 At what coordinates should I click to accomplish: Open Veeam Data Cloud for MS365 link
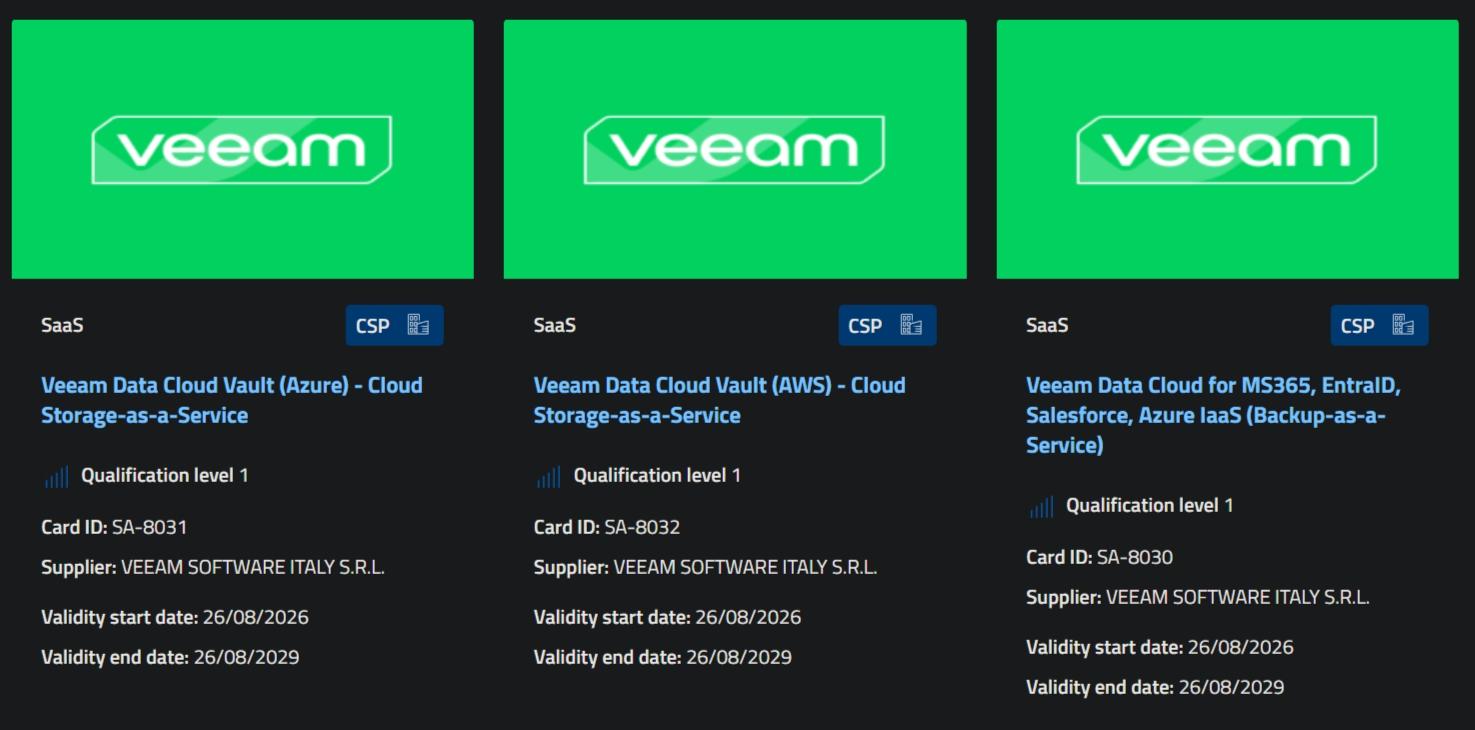pyautogui.click(x=1214, y=415)
